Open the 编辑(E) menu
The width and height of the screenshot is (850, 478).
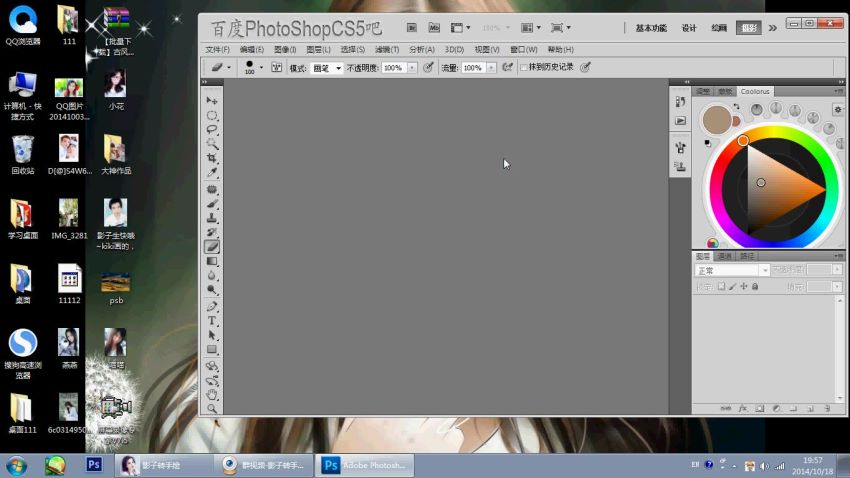pyautogui.click(x=252, y=49)
